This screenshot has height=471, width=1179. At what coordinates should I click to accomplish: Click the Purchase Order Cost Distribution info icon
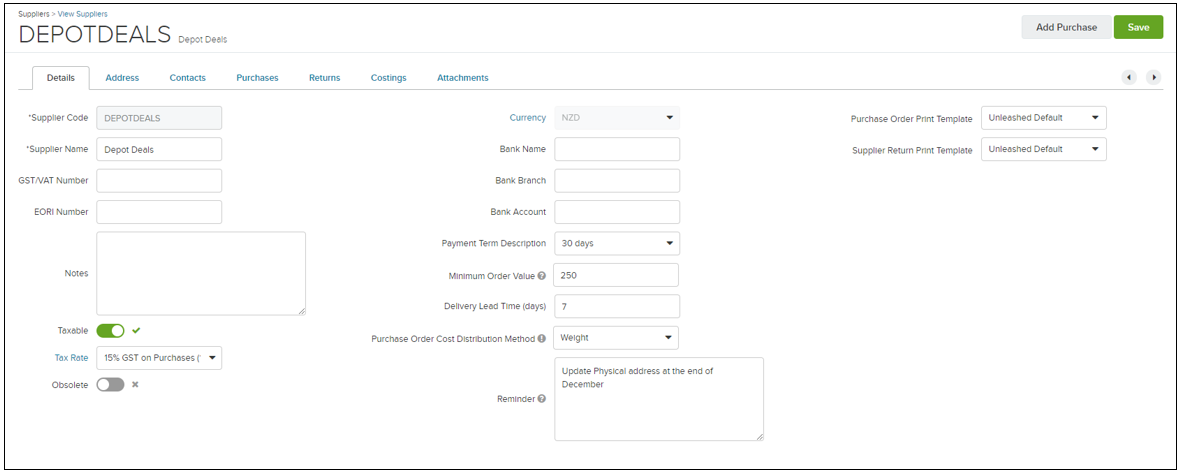click(541, 339)
